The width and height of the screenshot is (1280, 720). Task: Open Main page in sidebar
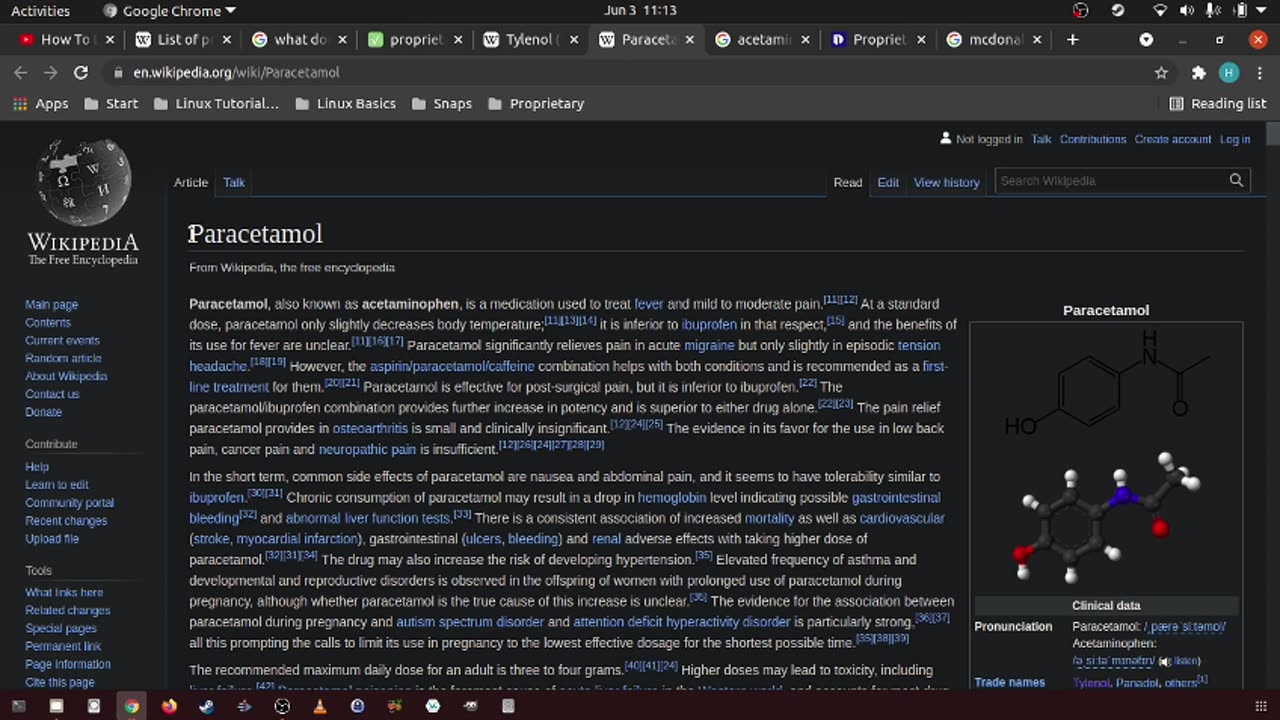[51, 305]
